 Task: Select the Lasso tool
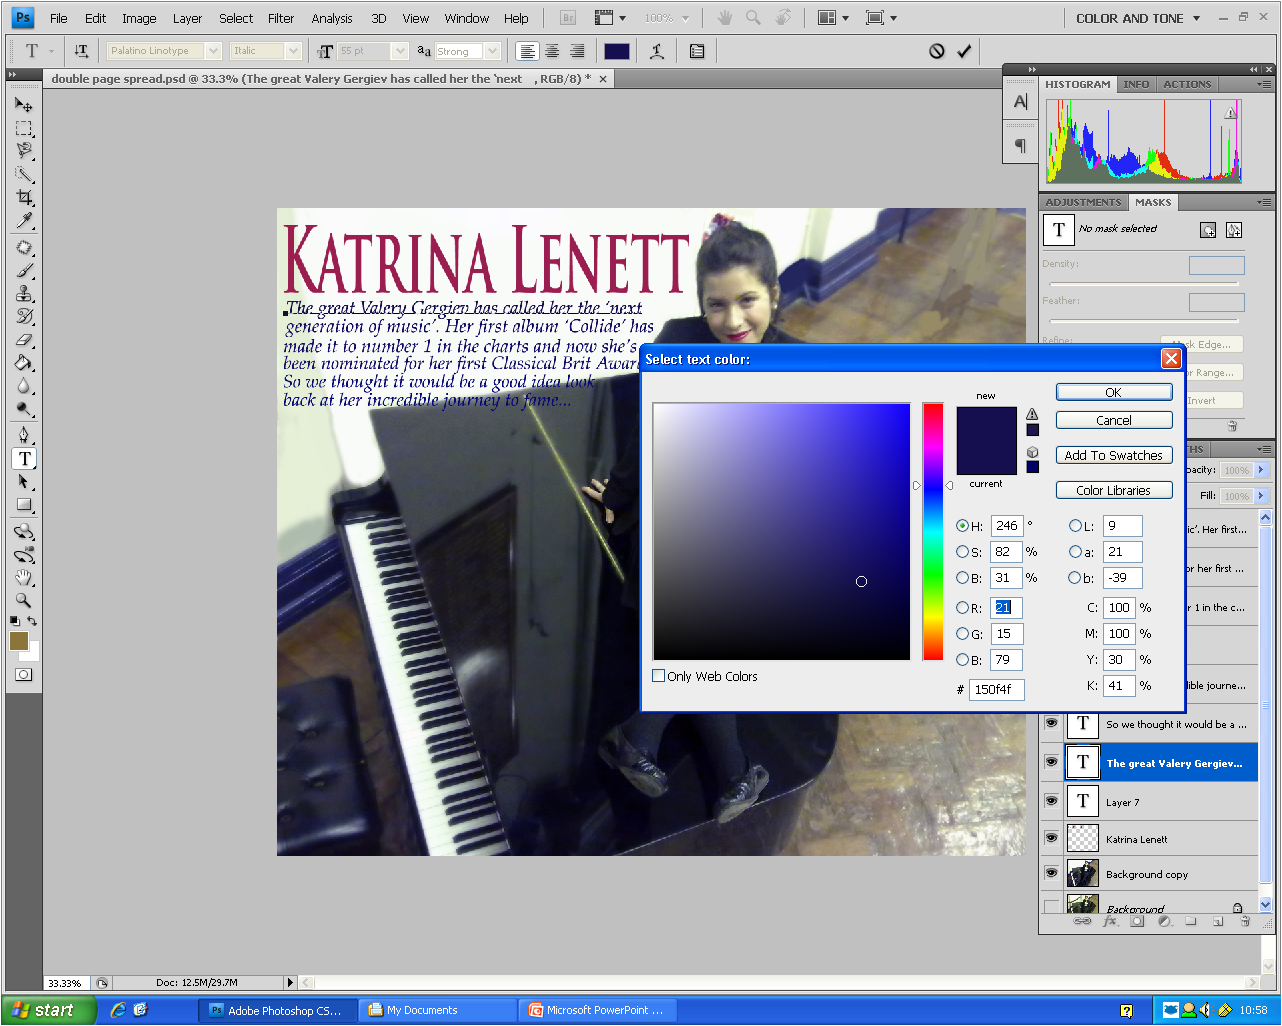(24, 151)
